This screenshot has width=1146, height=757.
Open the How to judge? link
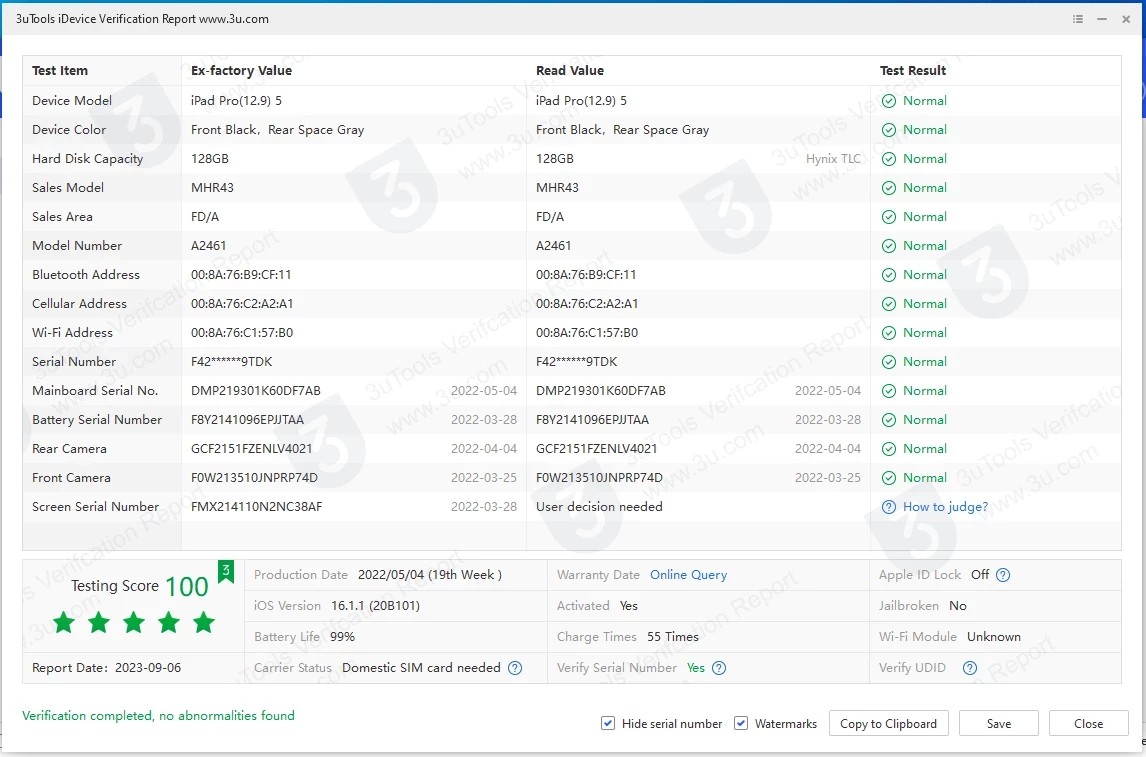click(946, 507)
